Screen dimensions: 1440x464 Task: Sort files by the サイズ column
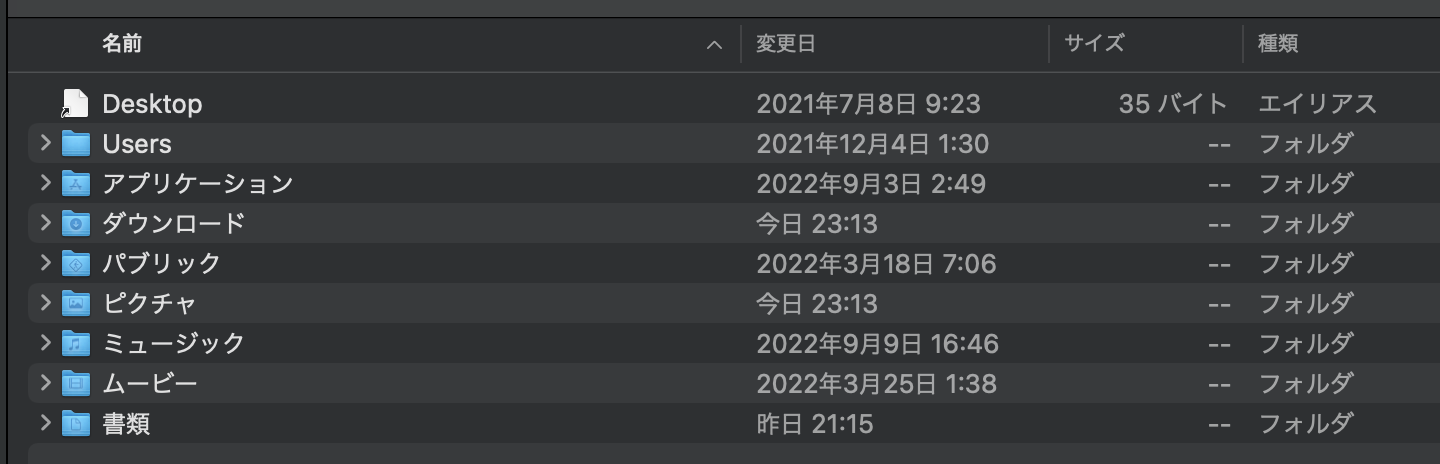tap(1094, 44)
